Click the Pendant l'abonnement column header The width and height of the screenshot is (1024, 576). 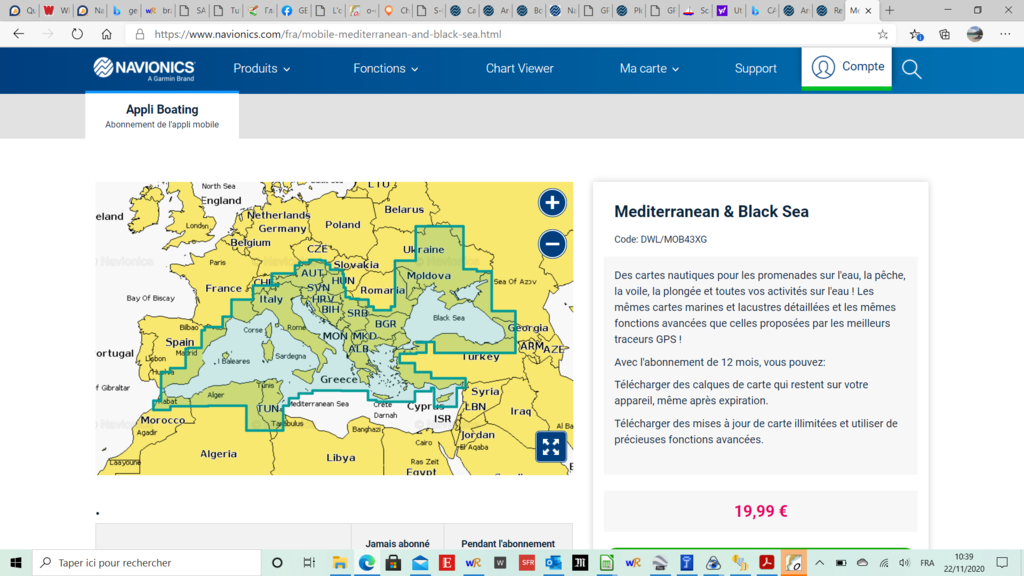[508, 543]
